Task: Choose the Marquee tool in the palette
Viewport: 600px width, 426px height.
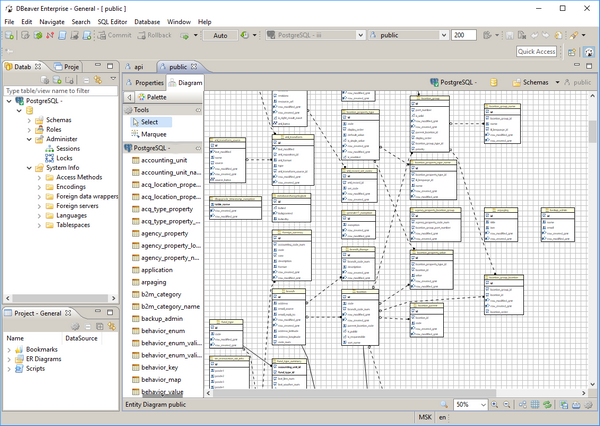Action: pyautogui.click(x=149, y=134)
